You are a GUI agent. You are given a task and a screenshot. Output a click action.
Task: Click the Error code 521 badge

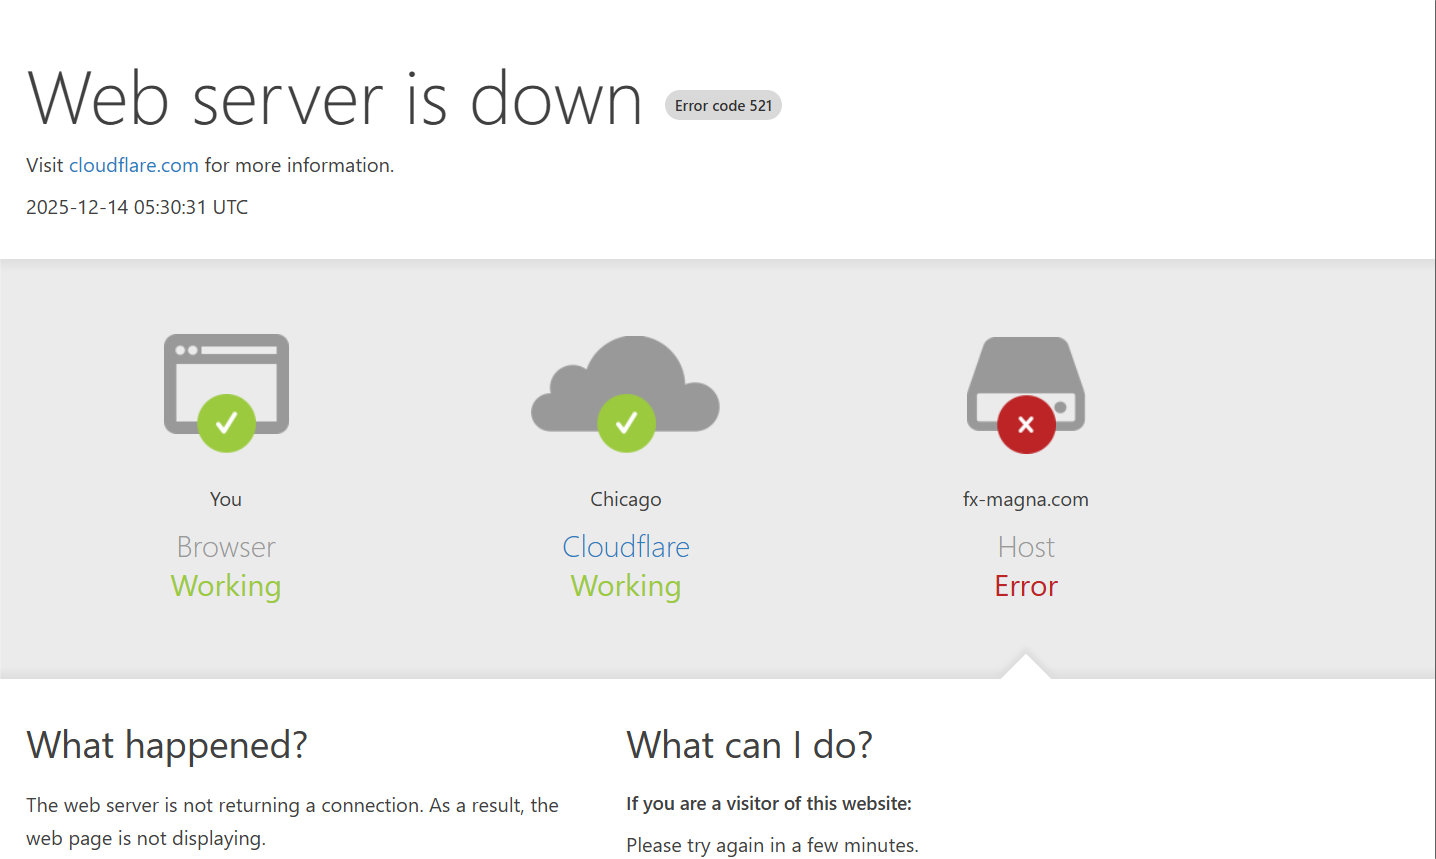723,106
